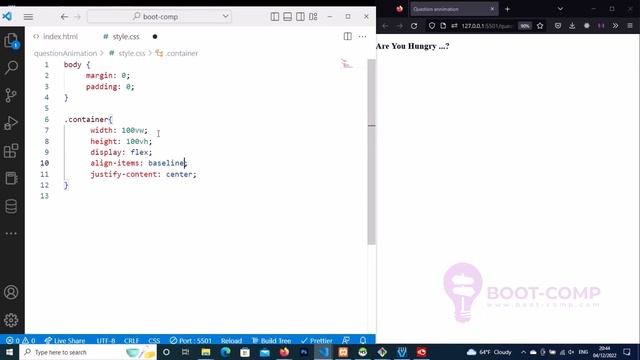Click the Firefox address bar URL
Screen dimensions: 640x360
[x=487, y=26]
